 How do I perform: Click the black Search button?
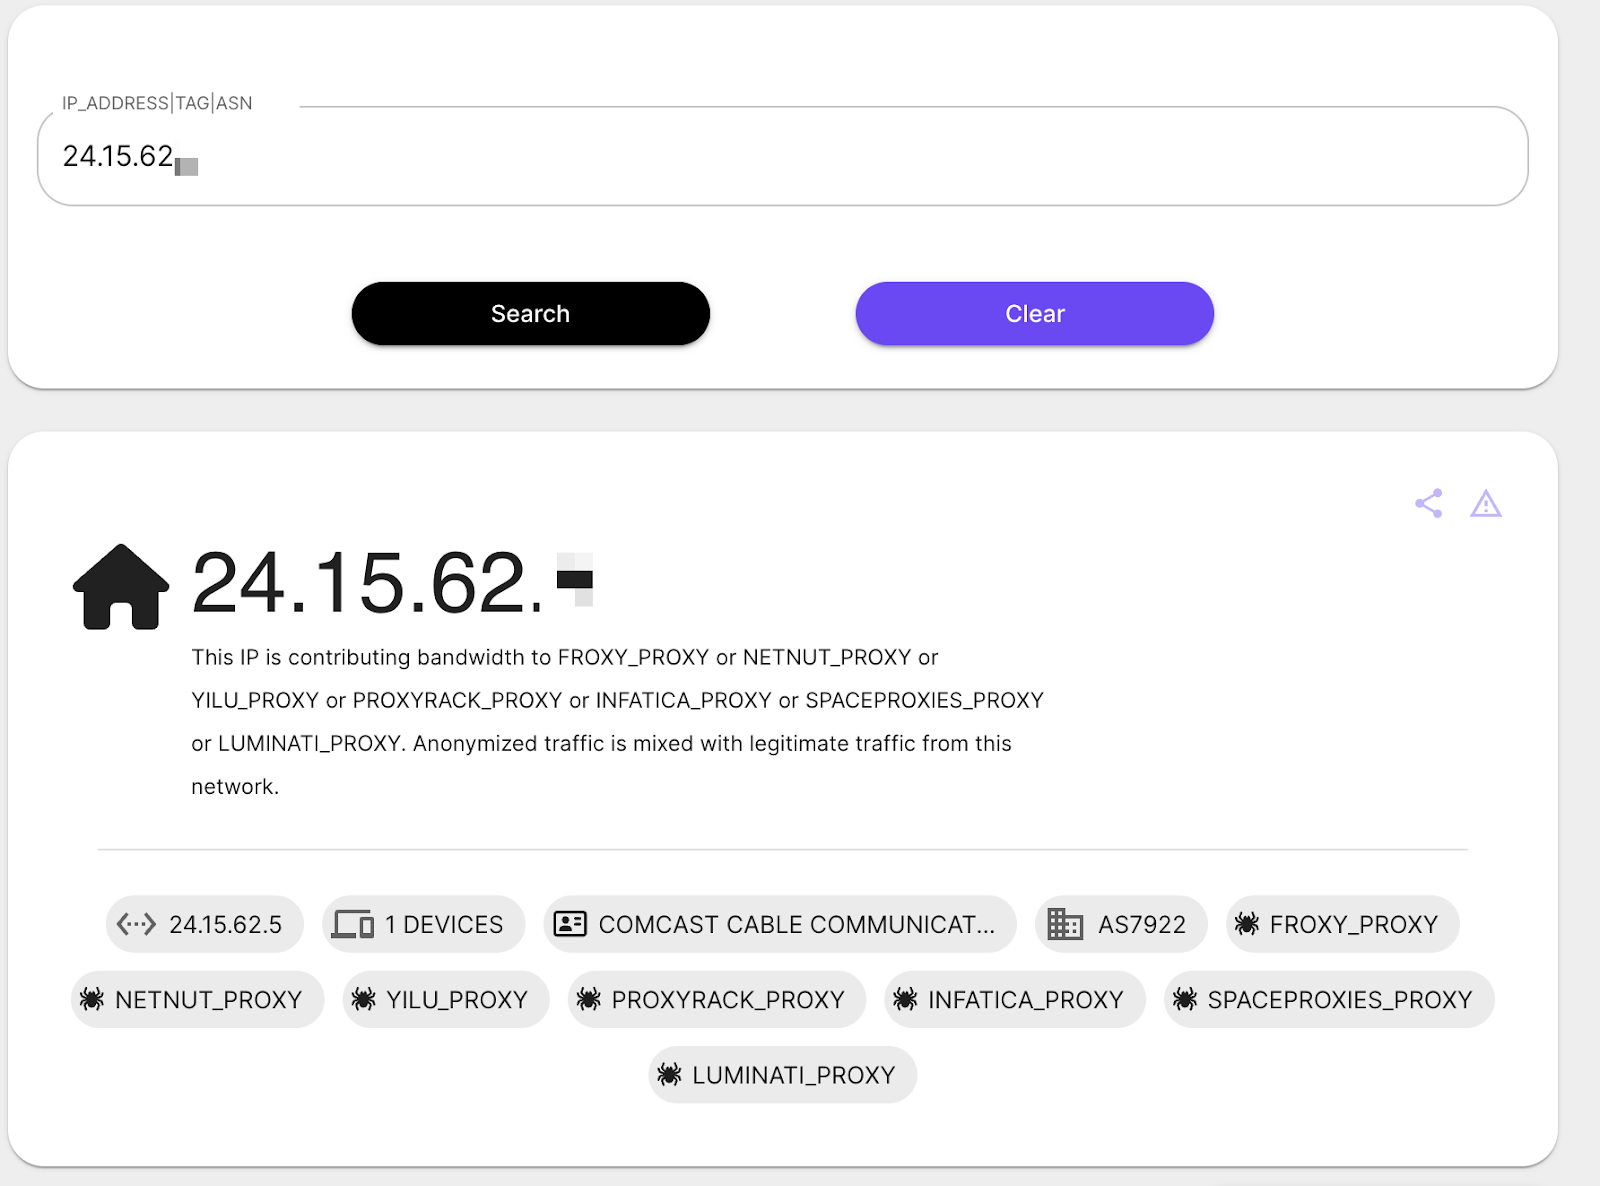(531, 314)
